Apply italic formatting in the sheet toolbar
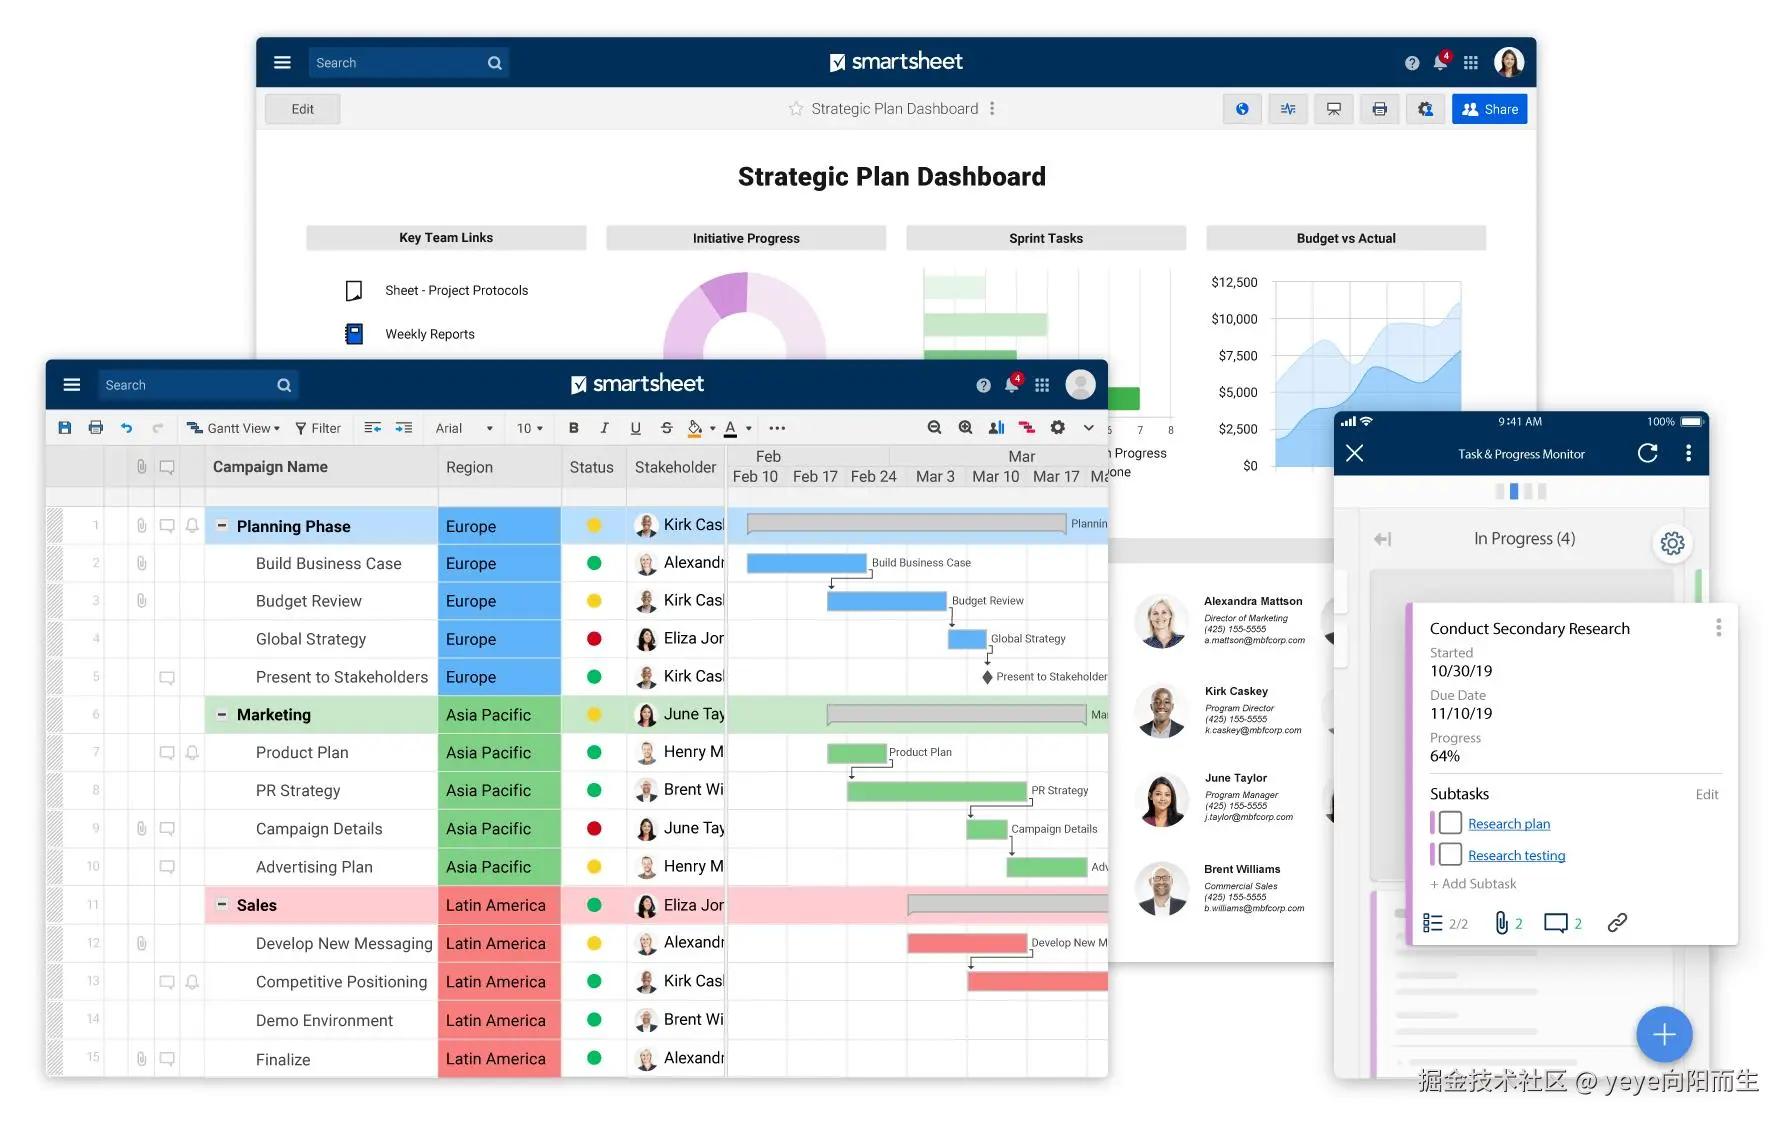The image size is (1788, 1124). pos(604,428)
